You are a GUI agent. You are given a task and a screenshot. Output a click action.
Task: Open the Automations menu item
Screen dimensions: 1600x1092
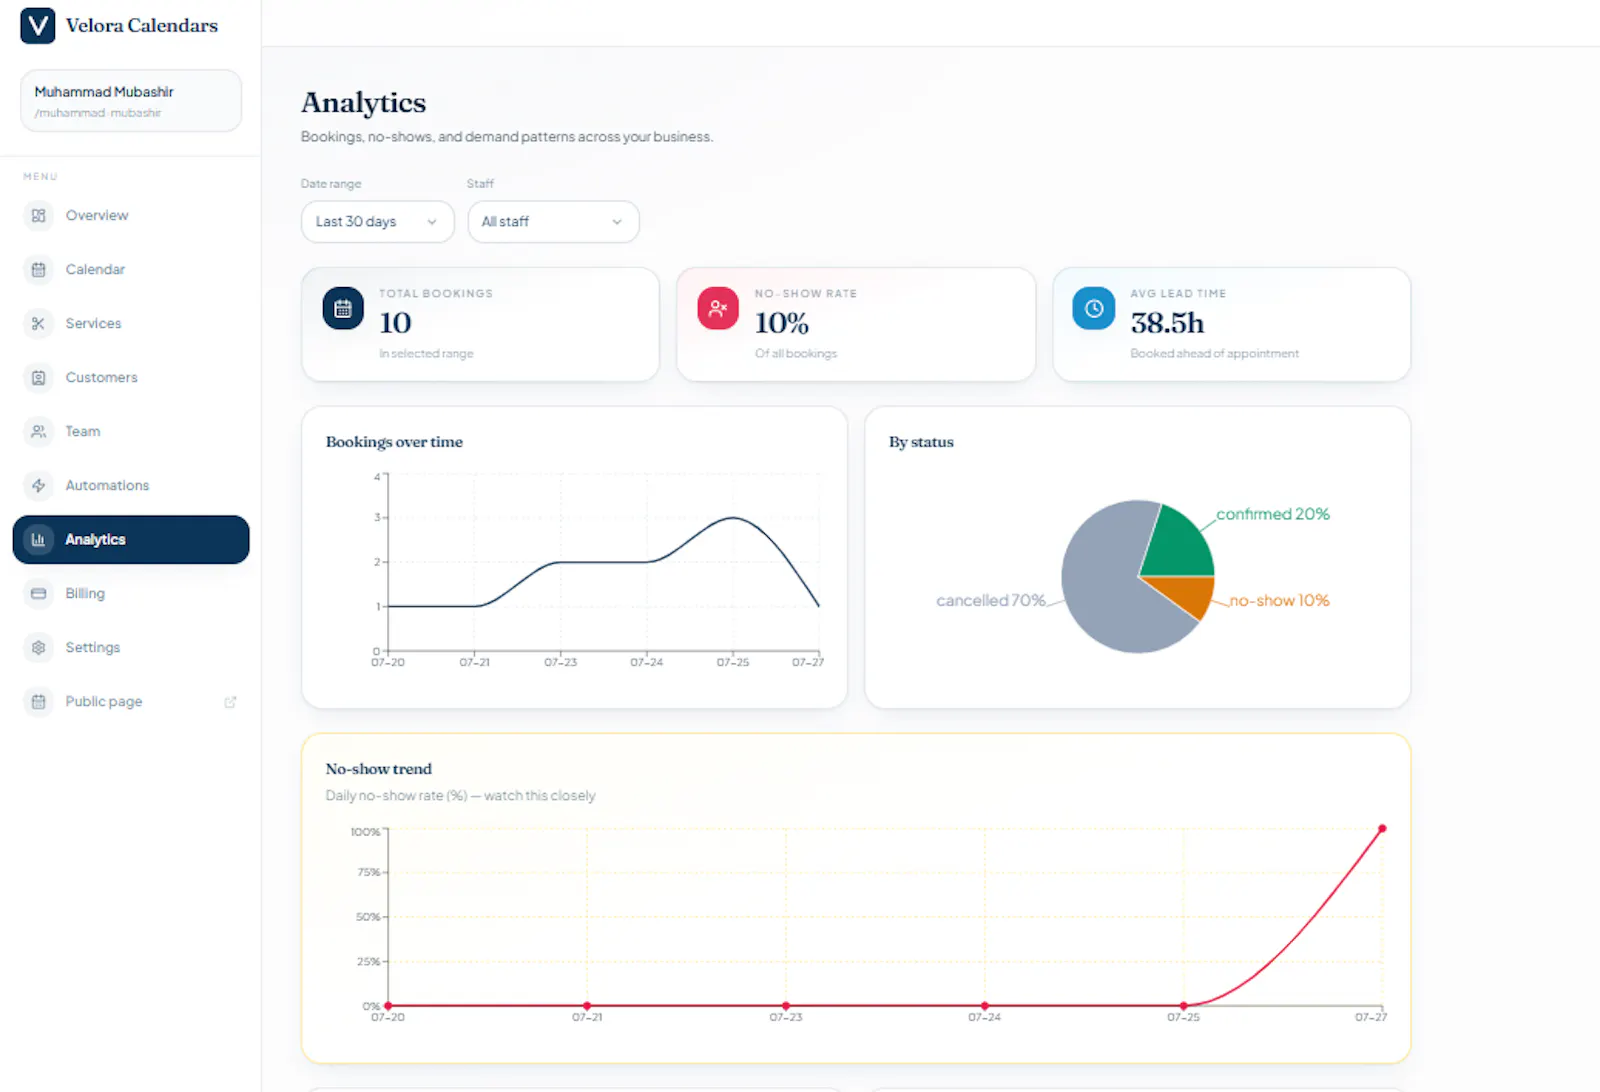pyautogui.click(x=131, y=485)
